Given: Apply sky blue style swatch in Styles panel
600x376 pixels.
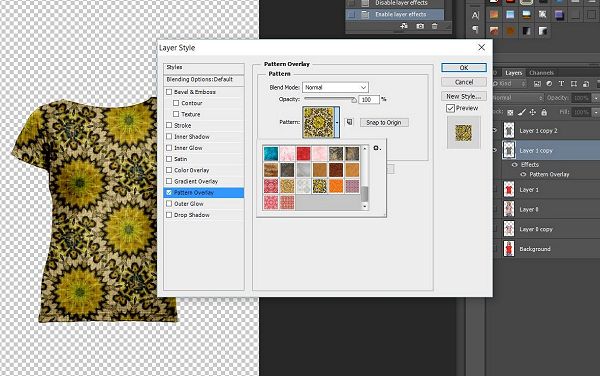Looking at the screenshot, I should pyautogui.click(x=510, y=15).
